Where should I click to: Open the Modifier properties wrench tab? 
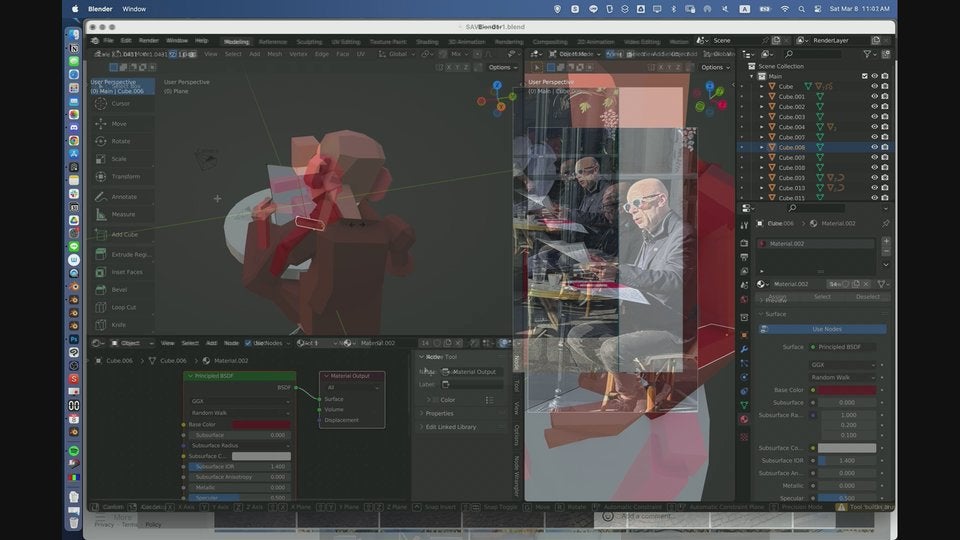[x=744, y=349]
